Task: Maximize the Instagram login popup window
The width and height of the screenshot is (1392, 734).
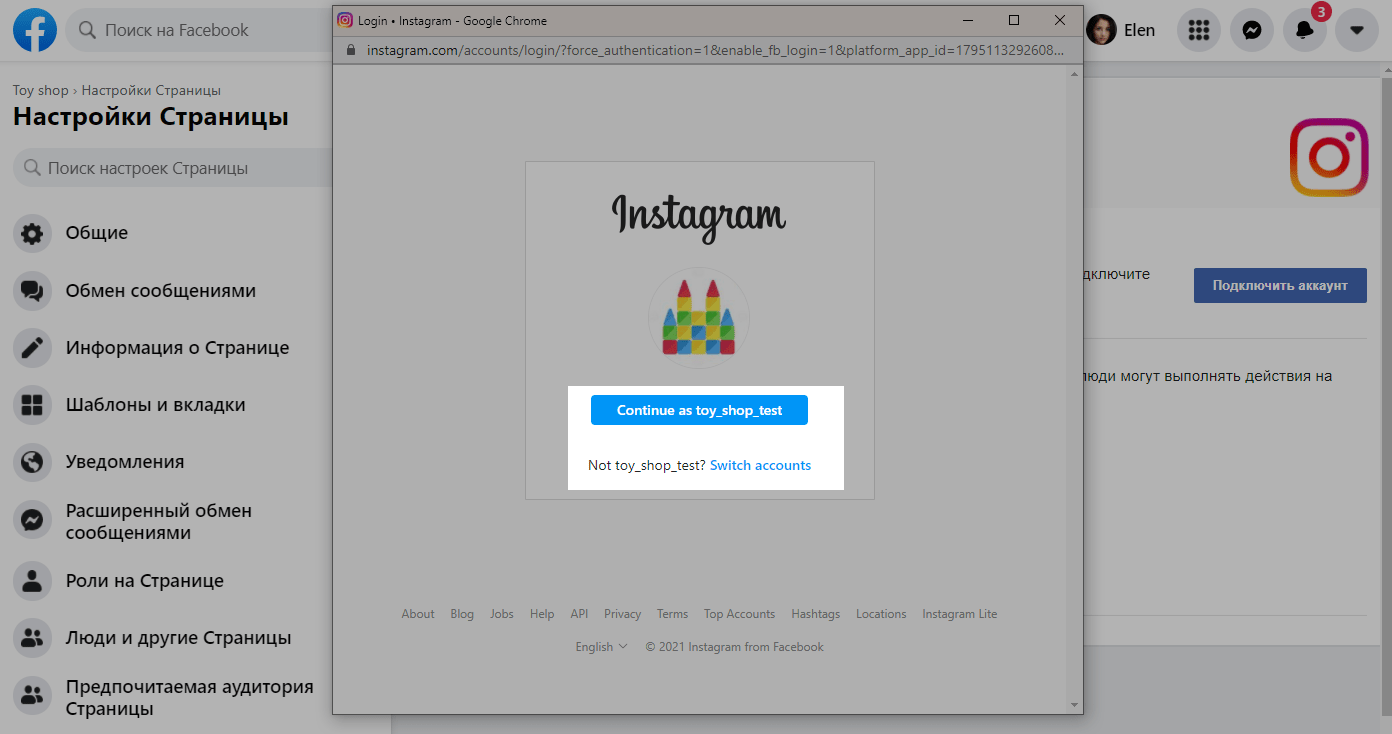Action: [1014, 20]
